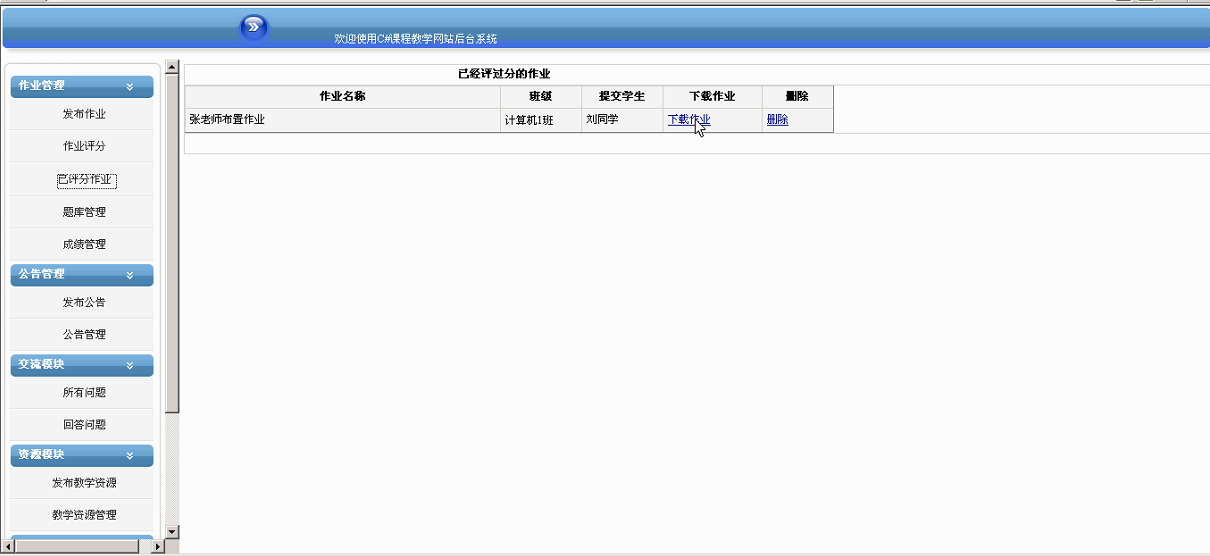Select the 已评分作业 sidebar item
The width and height of the screenshot is (1210, 556).
pyautogui.click(x=86, y=180)
